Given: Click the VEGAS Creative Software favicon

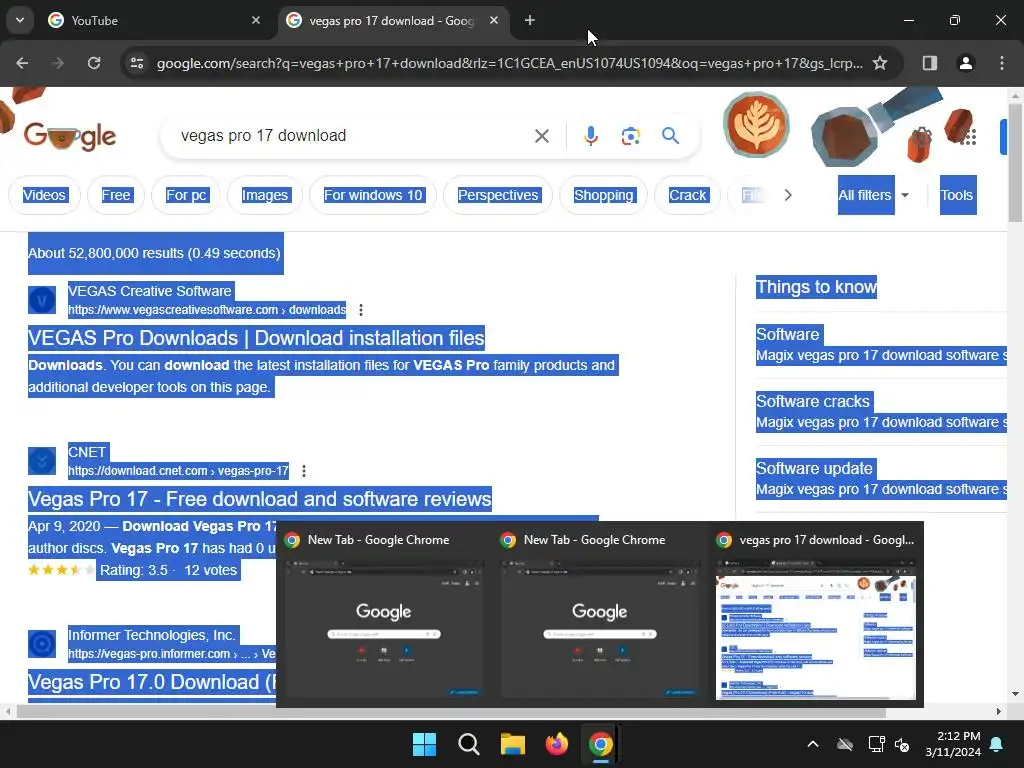Looking at the screenshot, I should [x=42, y=300].
